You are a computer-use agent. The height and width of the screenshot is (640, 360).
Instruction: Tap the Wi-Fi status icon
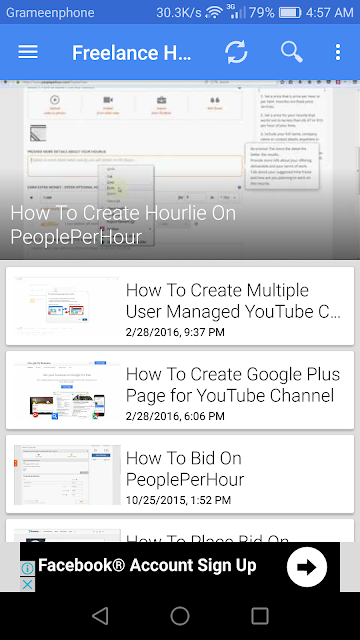coord(213,12)
